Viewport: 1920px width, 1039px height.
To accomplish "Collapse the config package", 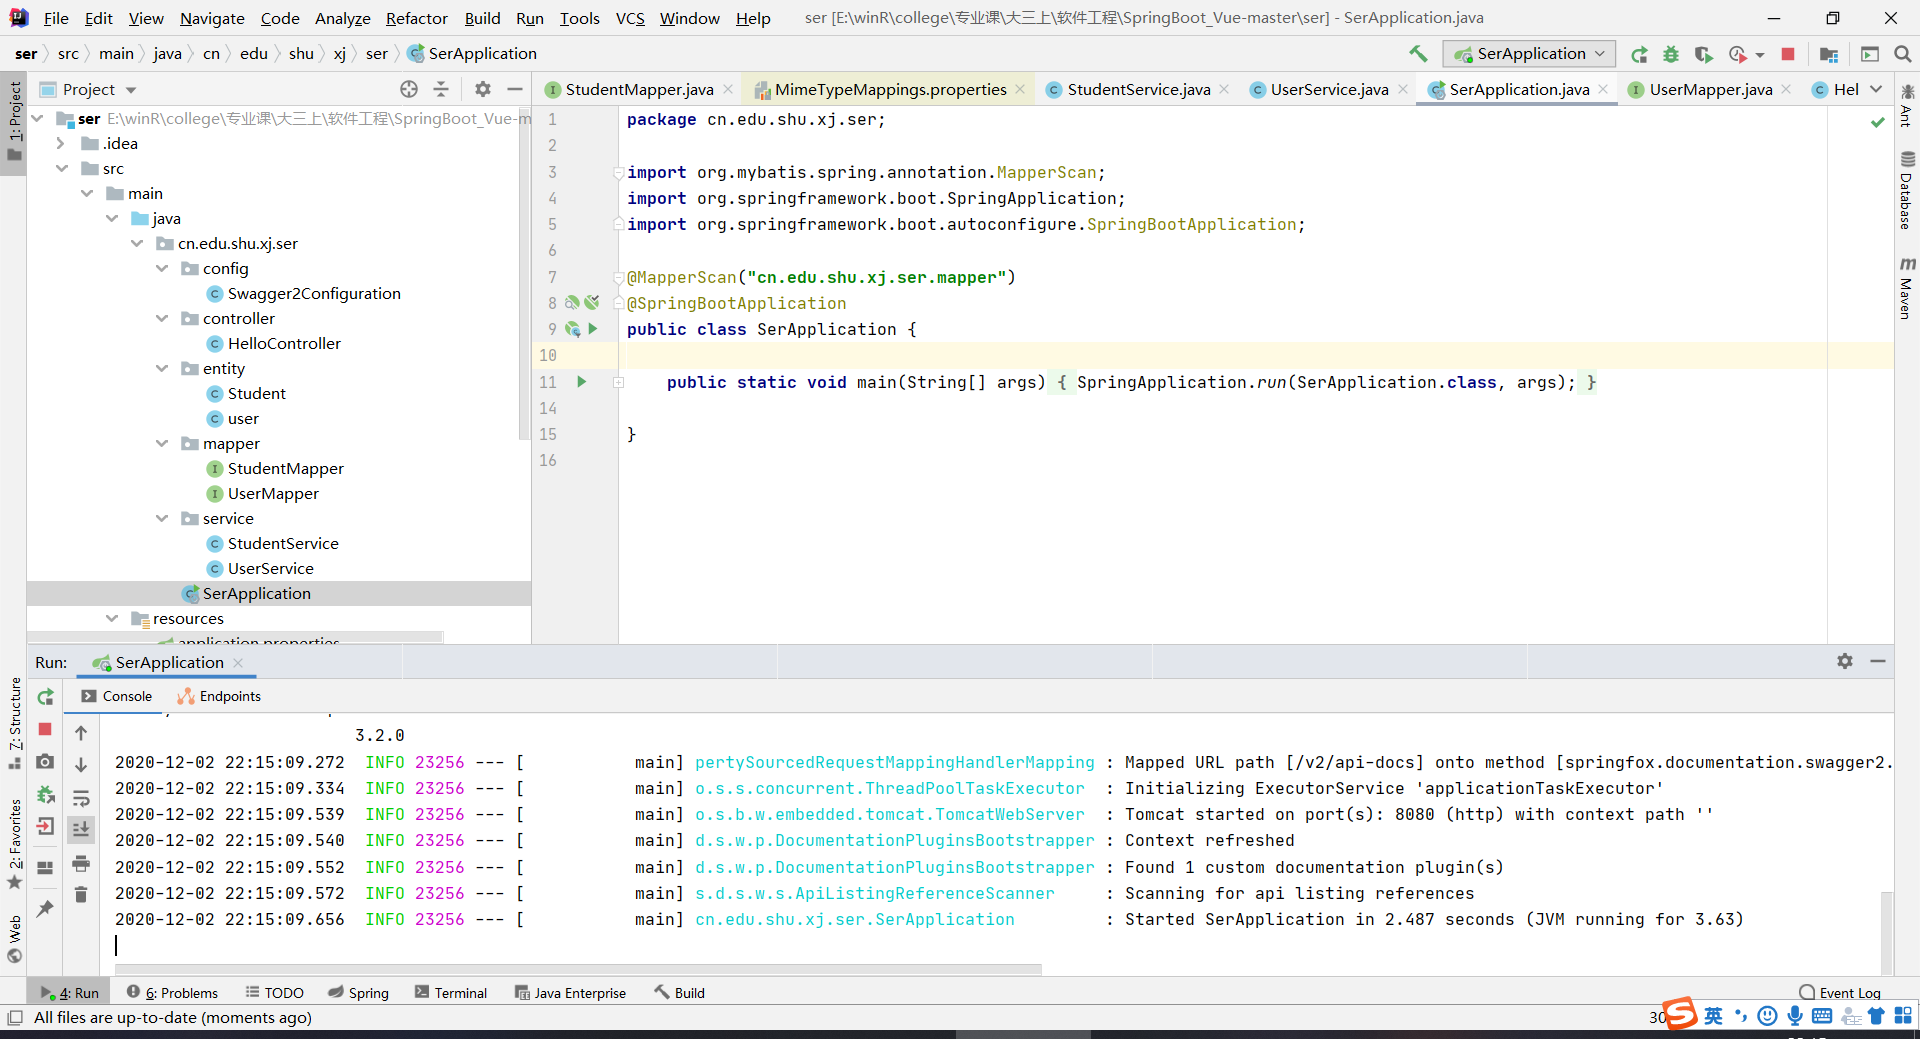I will [162, 268].
